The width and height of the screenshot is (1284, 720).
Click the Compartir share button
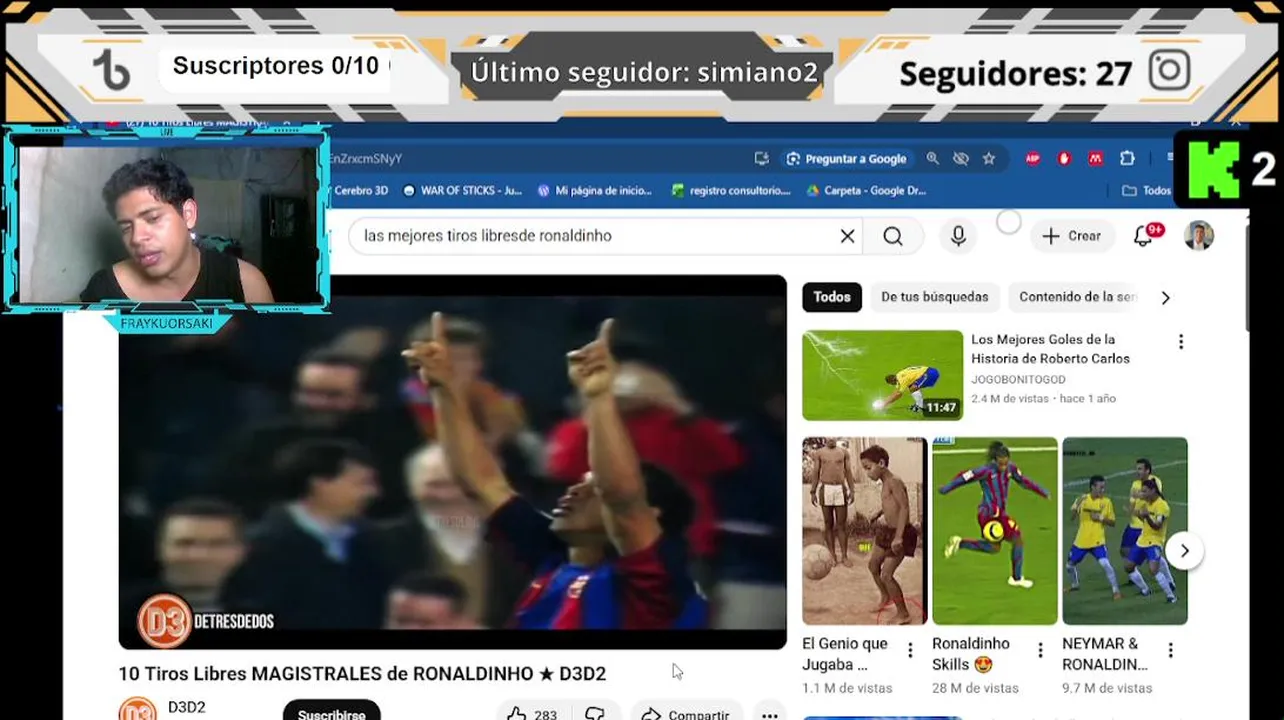(x=686, y=714)
